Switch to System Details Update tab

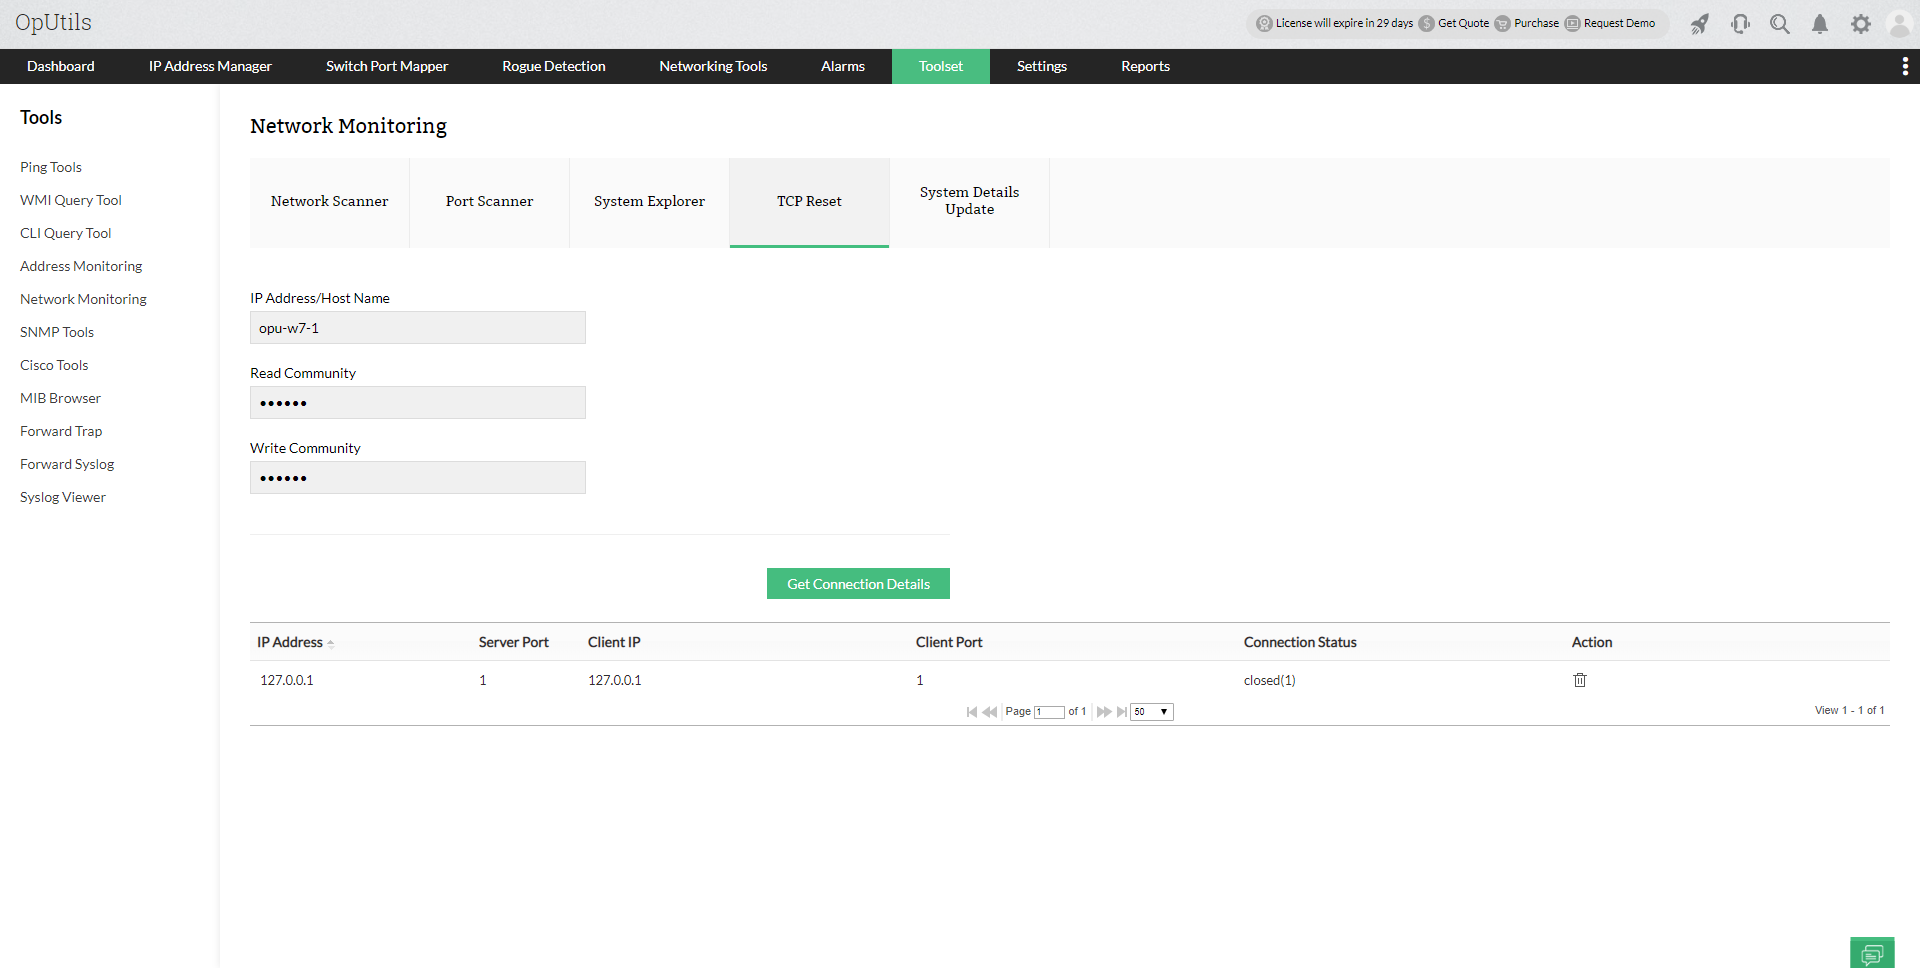(970, 202)
